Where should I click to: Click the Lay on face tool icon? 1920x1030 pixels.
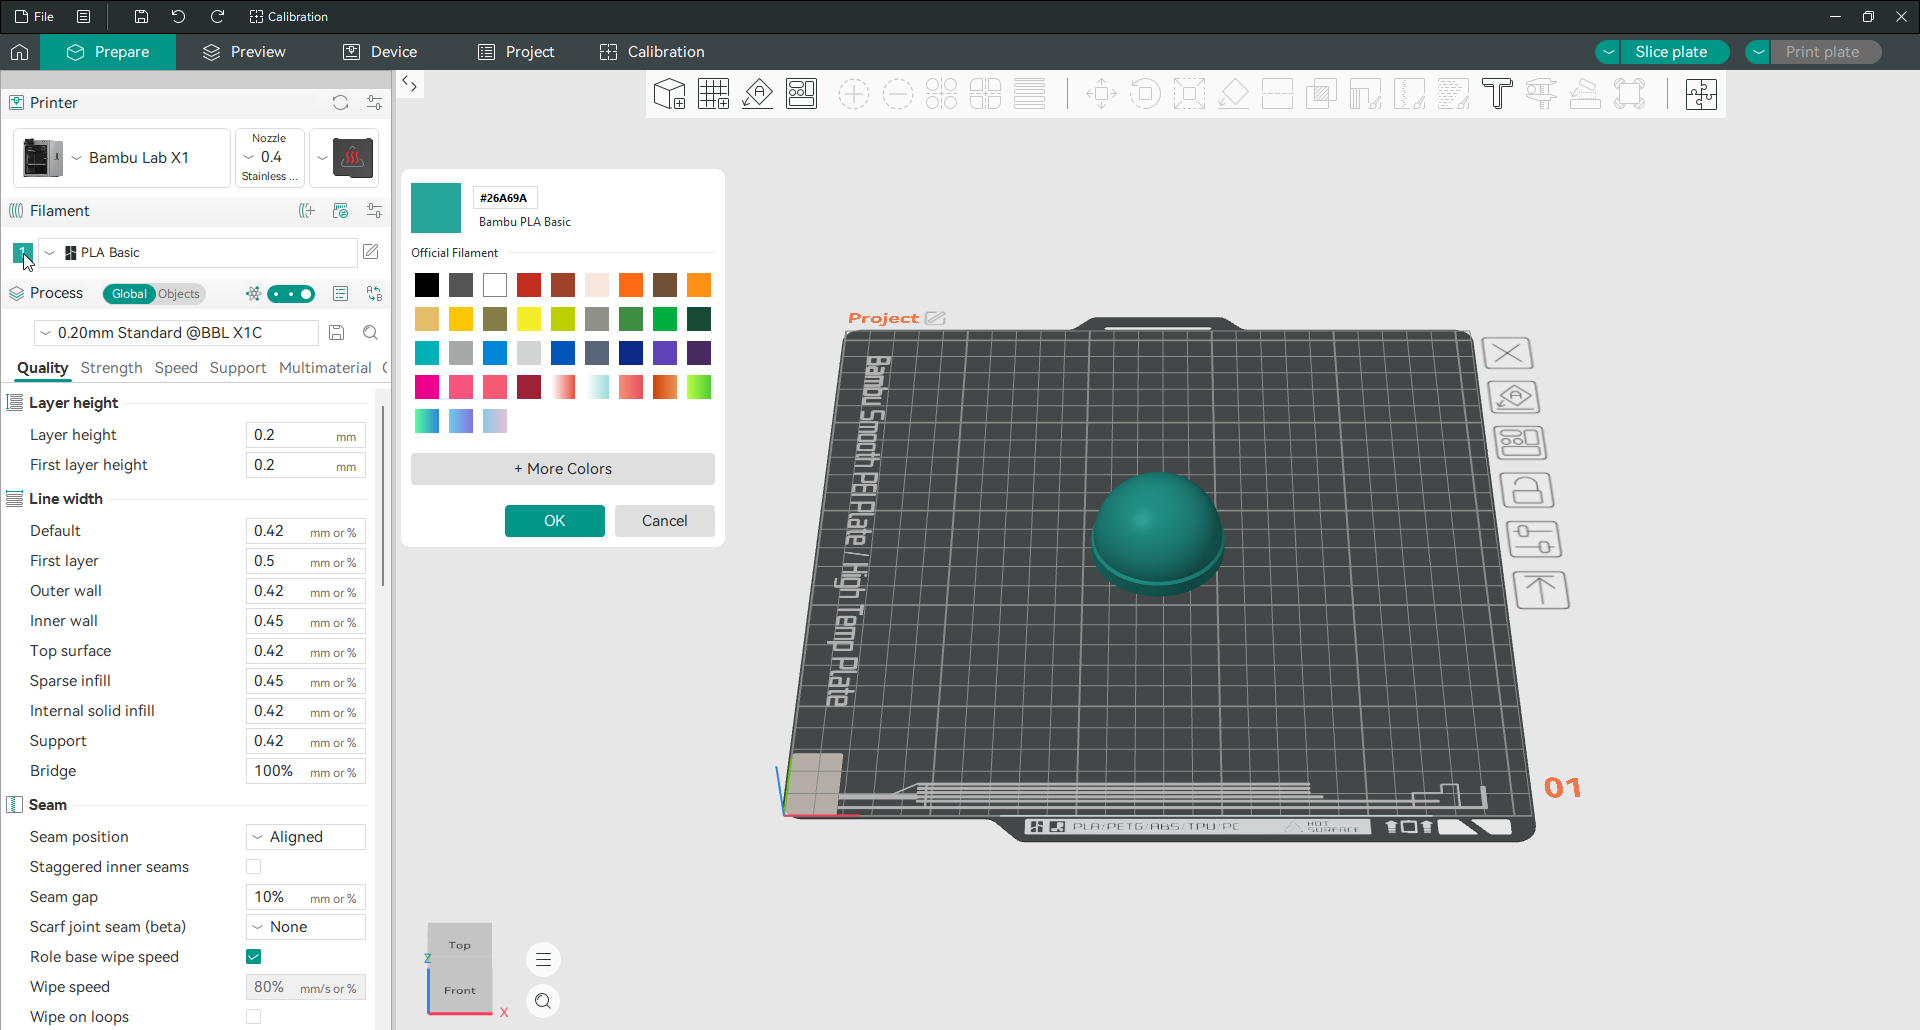pos(1233,94)
